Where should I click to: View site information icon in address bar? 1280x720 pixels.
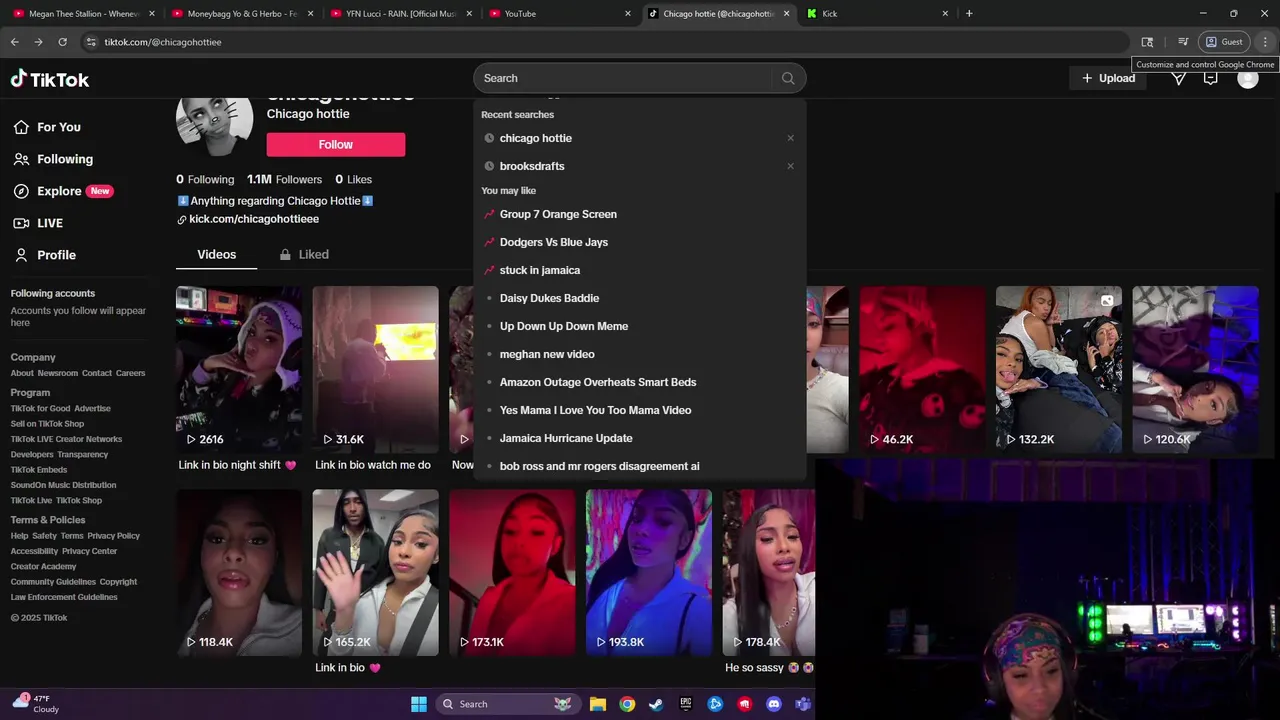tap(91, 42)
